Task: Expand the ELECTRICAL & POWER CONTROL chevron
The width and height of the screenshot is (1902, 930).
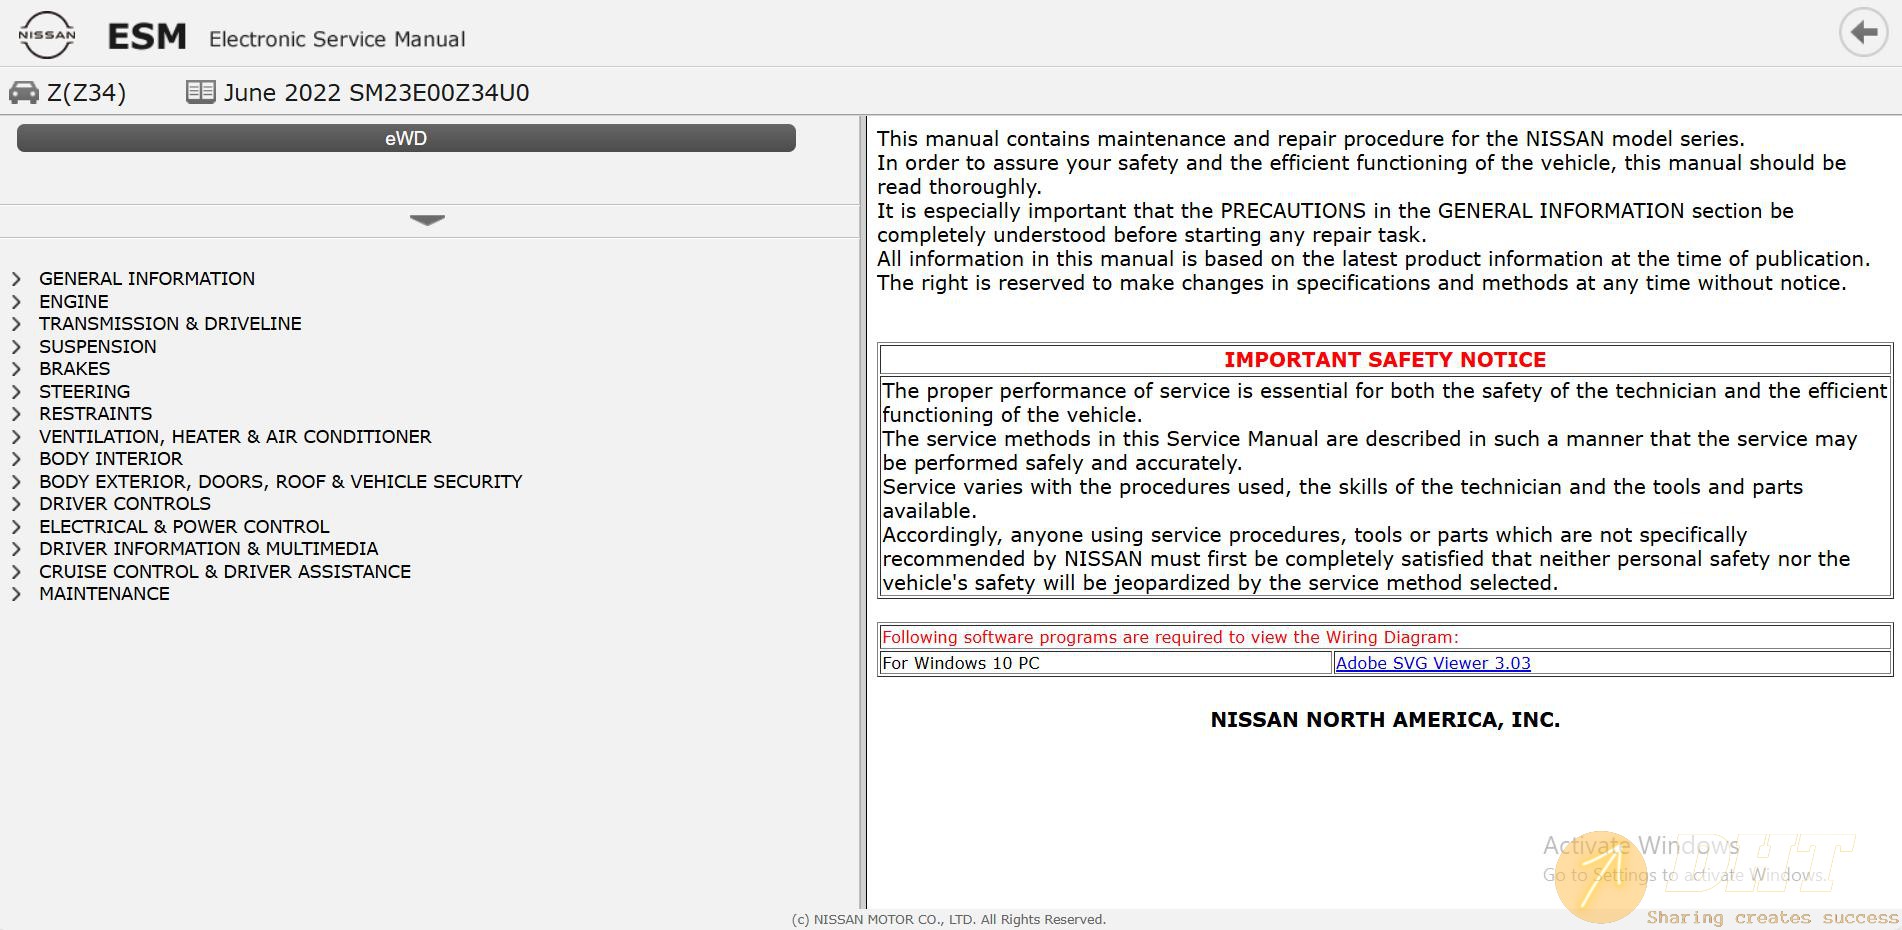Action: pyautogui.click(x=16, y=527)
